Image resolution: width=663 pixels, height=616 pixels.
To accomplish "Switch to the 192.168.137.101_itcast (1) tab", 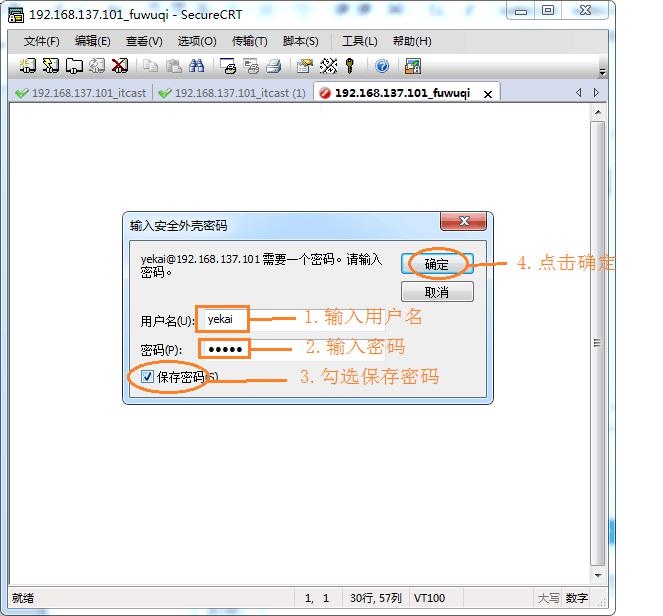I will pyautogui.click(x=232, y=93).
